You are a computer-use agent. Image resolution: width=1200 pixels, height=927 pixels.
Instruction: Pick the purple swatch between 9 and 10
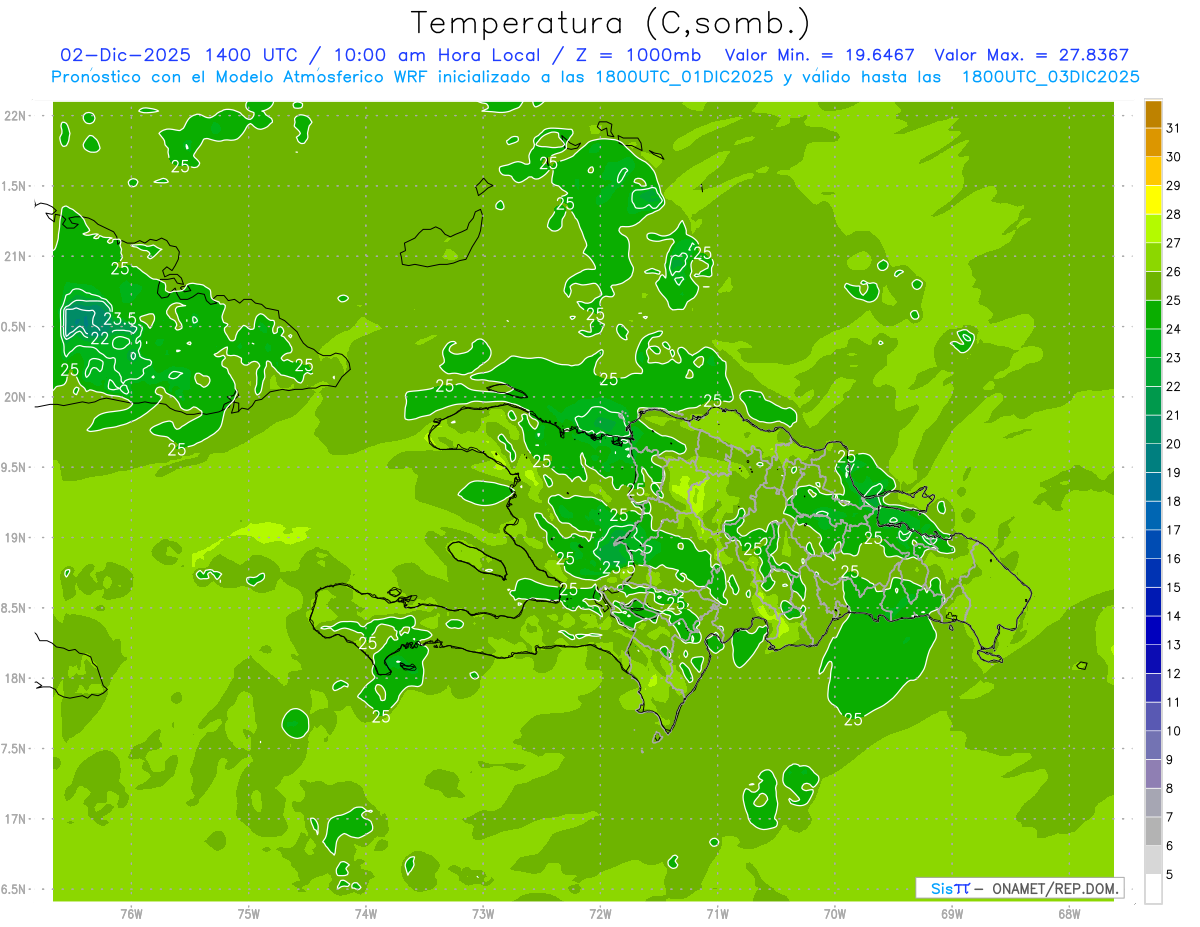1153,745
